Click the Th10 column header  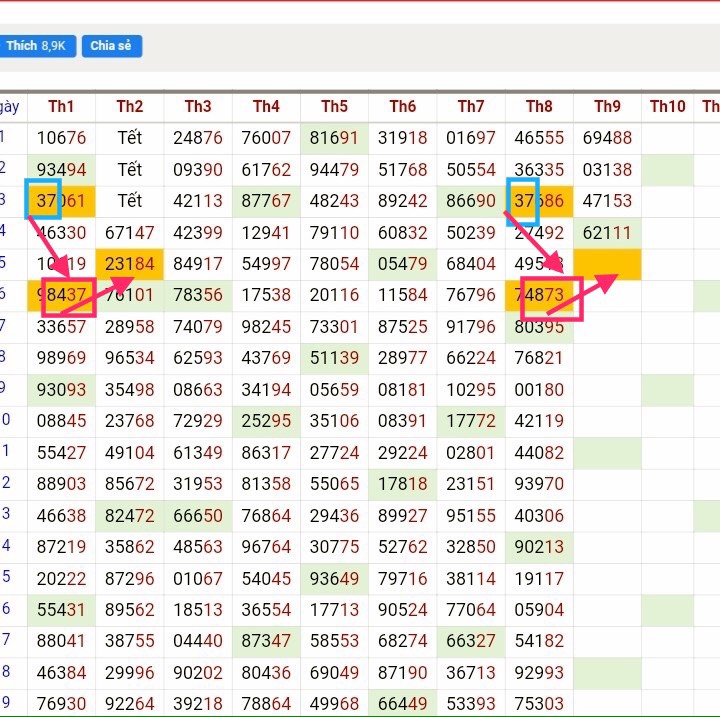pyautogui.click(x=667, y=106)
